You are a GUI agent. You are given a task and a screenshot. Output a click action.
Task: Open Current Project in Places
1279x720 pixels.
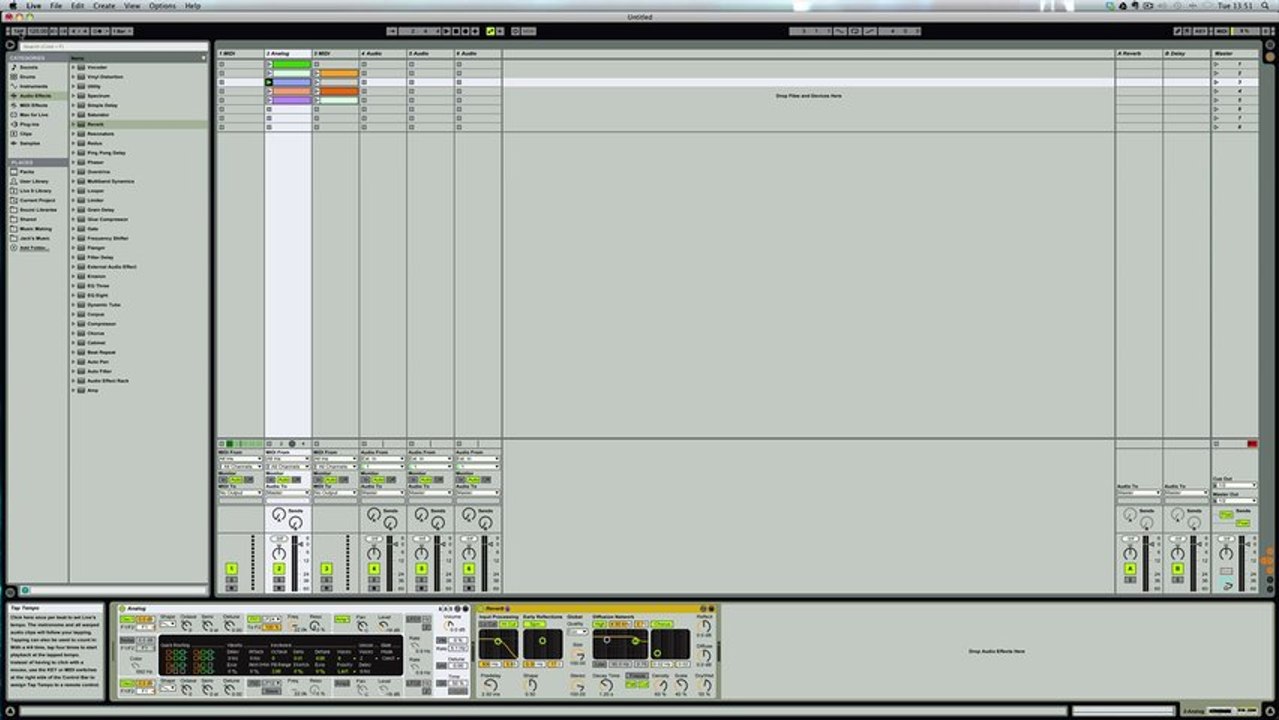35,200
